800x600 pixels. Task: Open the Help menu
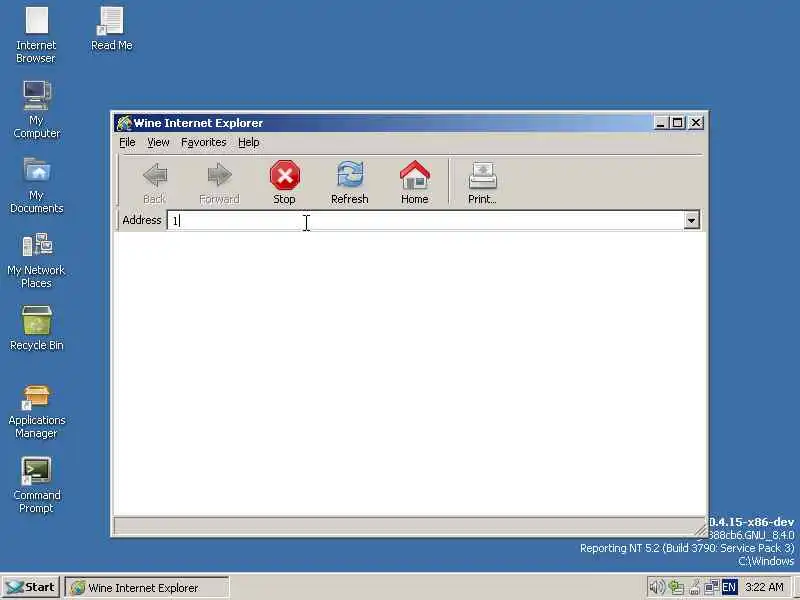click(248, 142)
